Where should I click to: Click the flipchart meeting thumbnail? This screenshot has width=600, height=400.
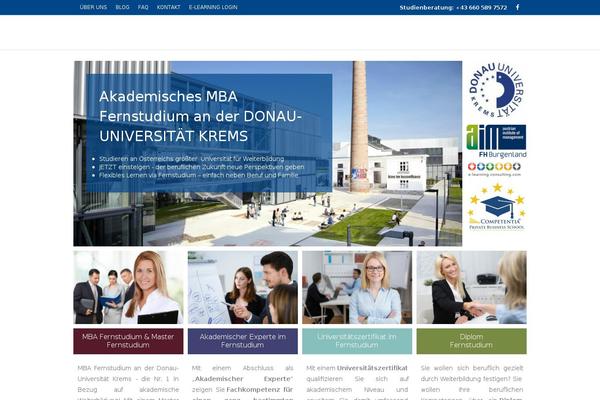(243, 287)
